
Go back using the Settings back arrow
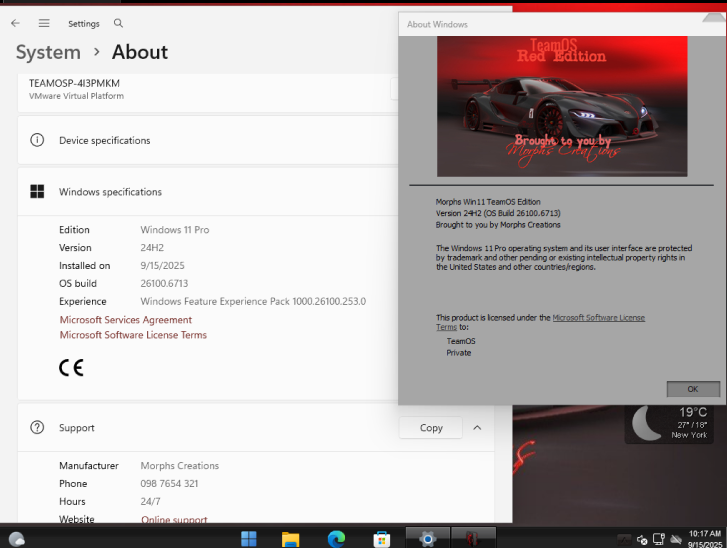(x=15, y=23)
